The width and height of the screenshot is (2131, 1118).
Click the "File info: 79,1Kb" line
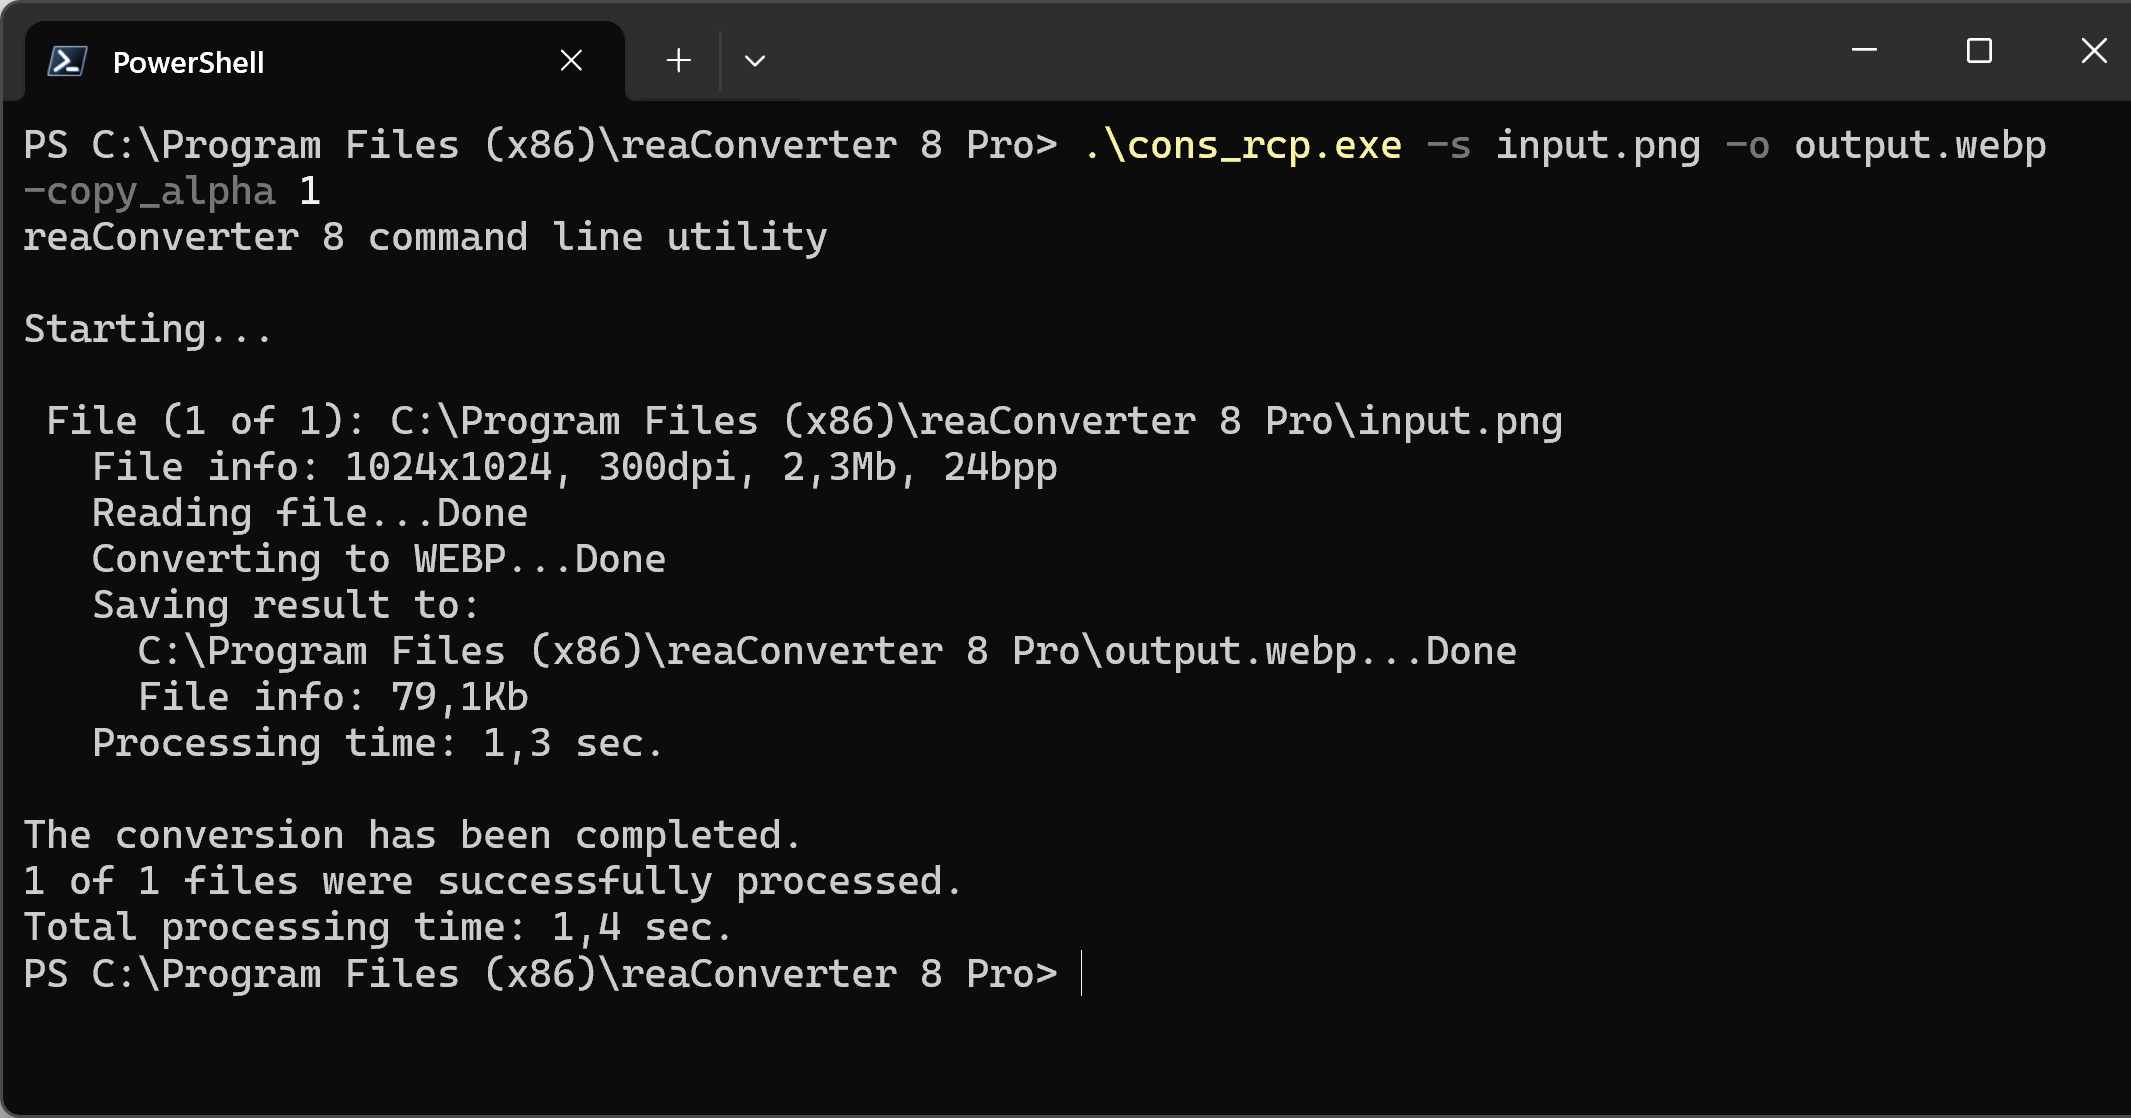coord(333,698)
